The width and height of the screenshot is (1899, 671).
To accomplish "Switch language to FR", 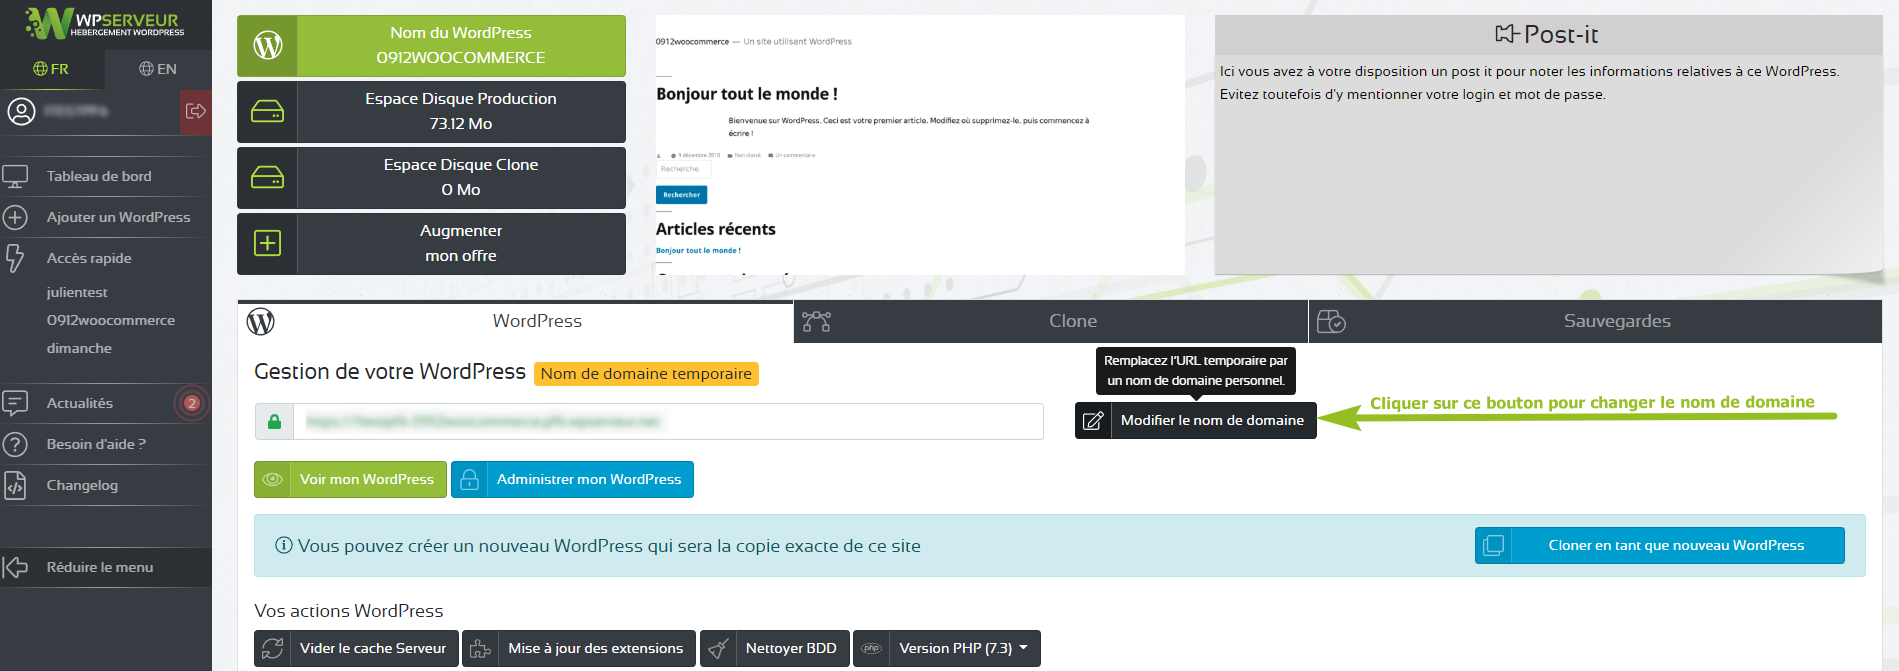I will point(51,69).
